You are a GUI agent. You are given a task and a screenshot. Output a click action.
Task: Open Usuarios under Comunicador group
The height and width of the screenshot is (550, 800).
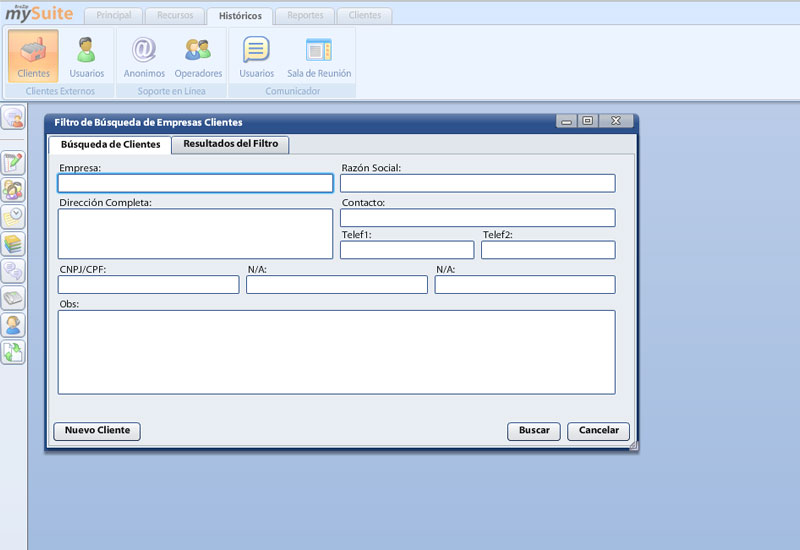[x=256, y=55]
